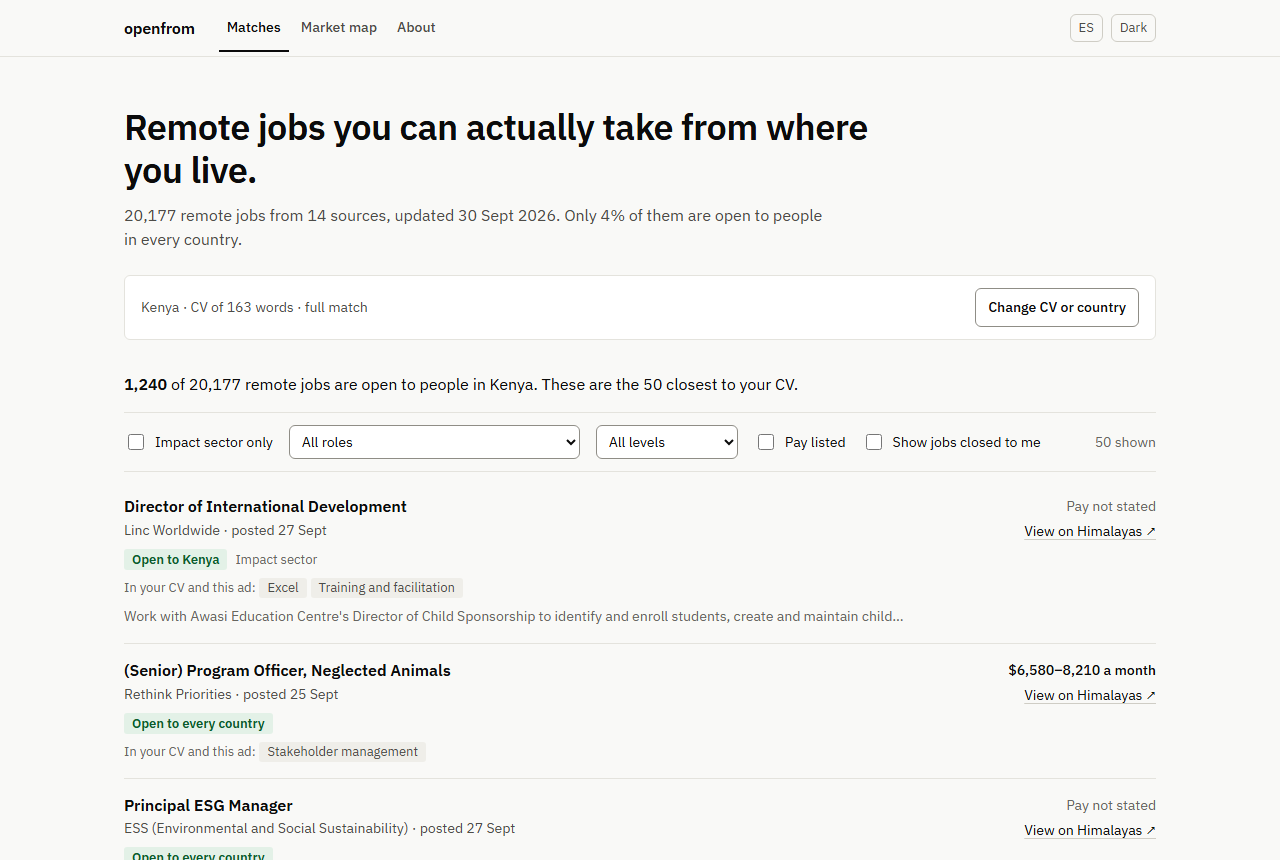Expand the All roles dropdown
The height and width of the screenshot is (860, 1280).
434,442
